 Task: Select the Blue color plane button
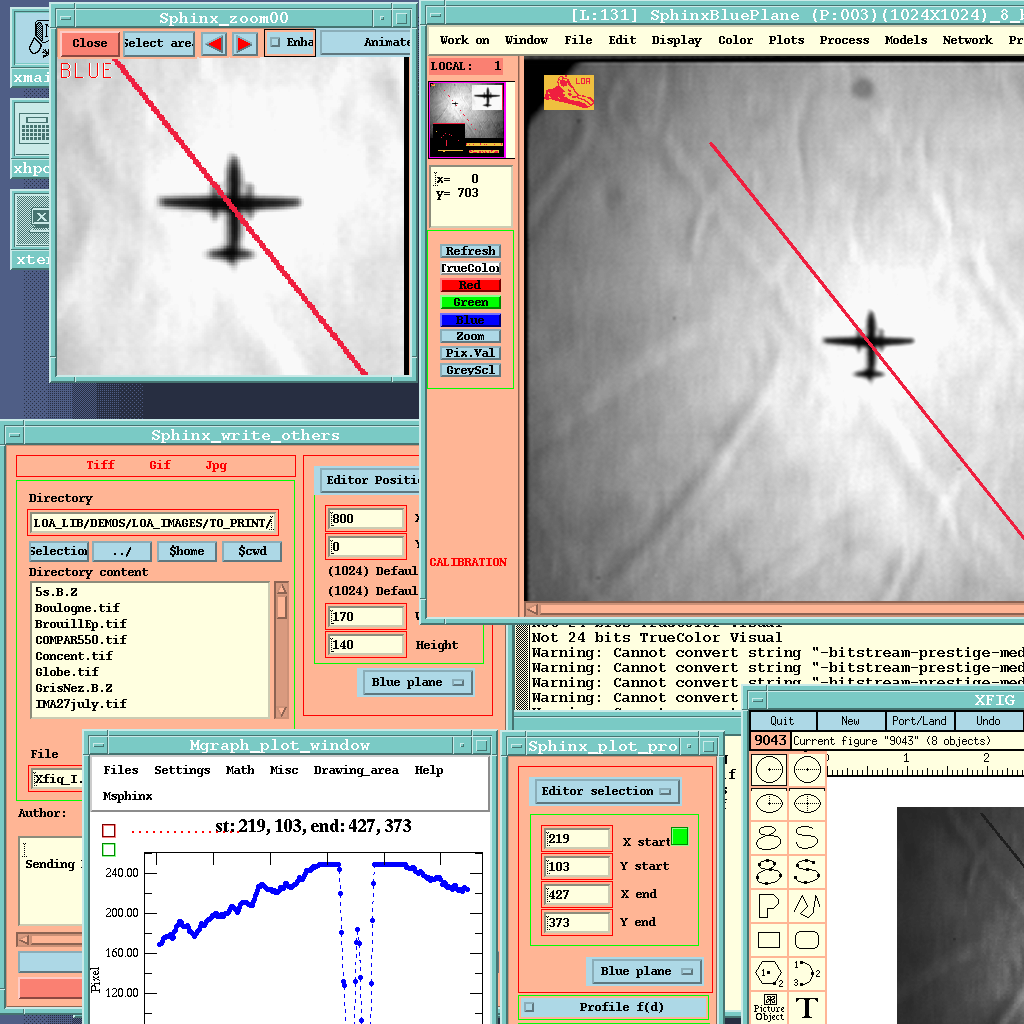pyautogui.click(x=470, y=320)
